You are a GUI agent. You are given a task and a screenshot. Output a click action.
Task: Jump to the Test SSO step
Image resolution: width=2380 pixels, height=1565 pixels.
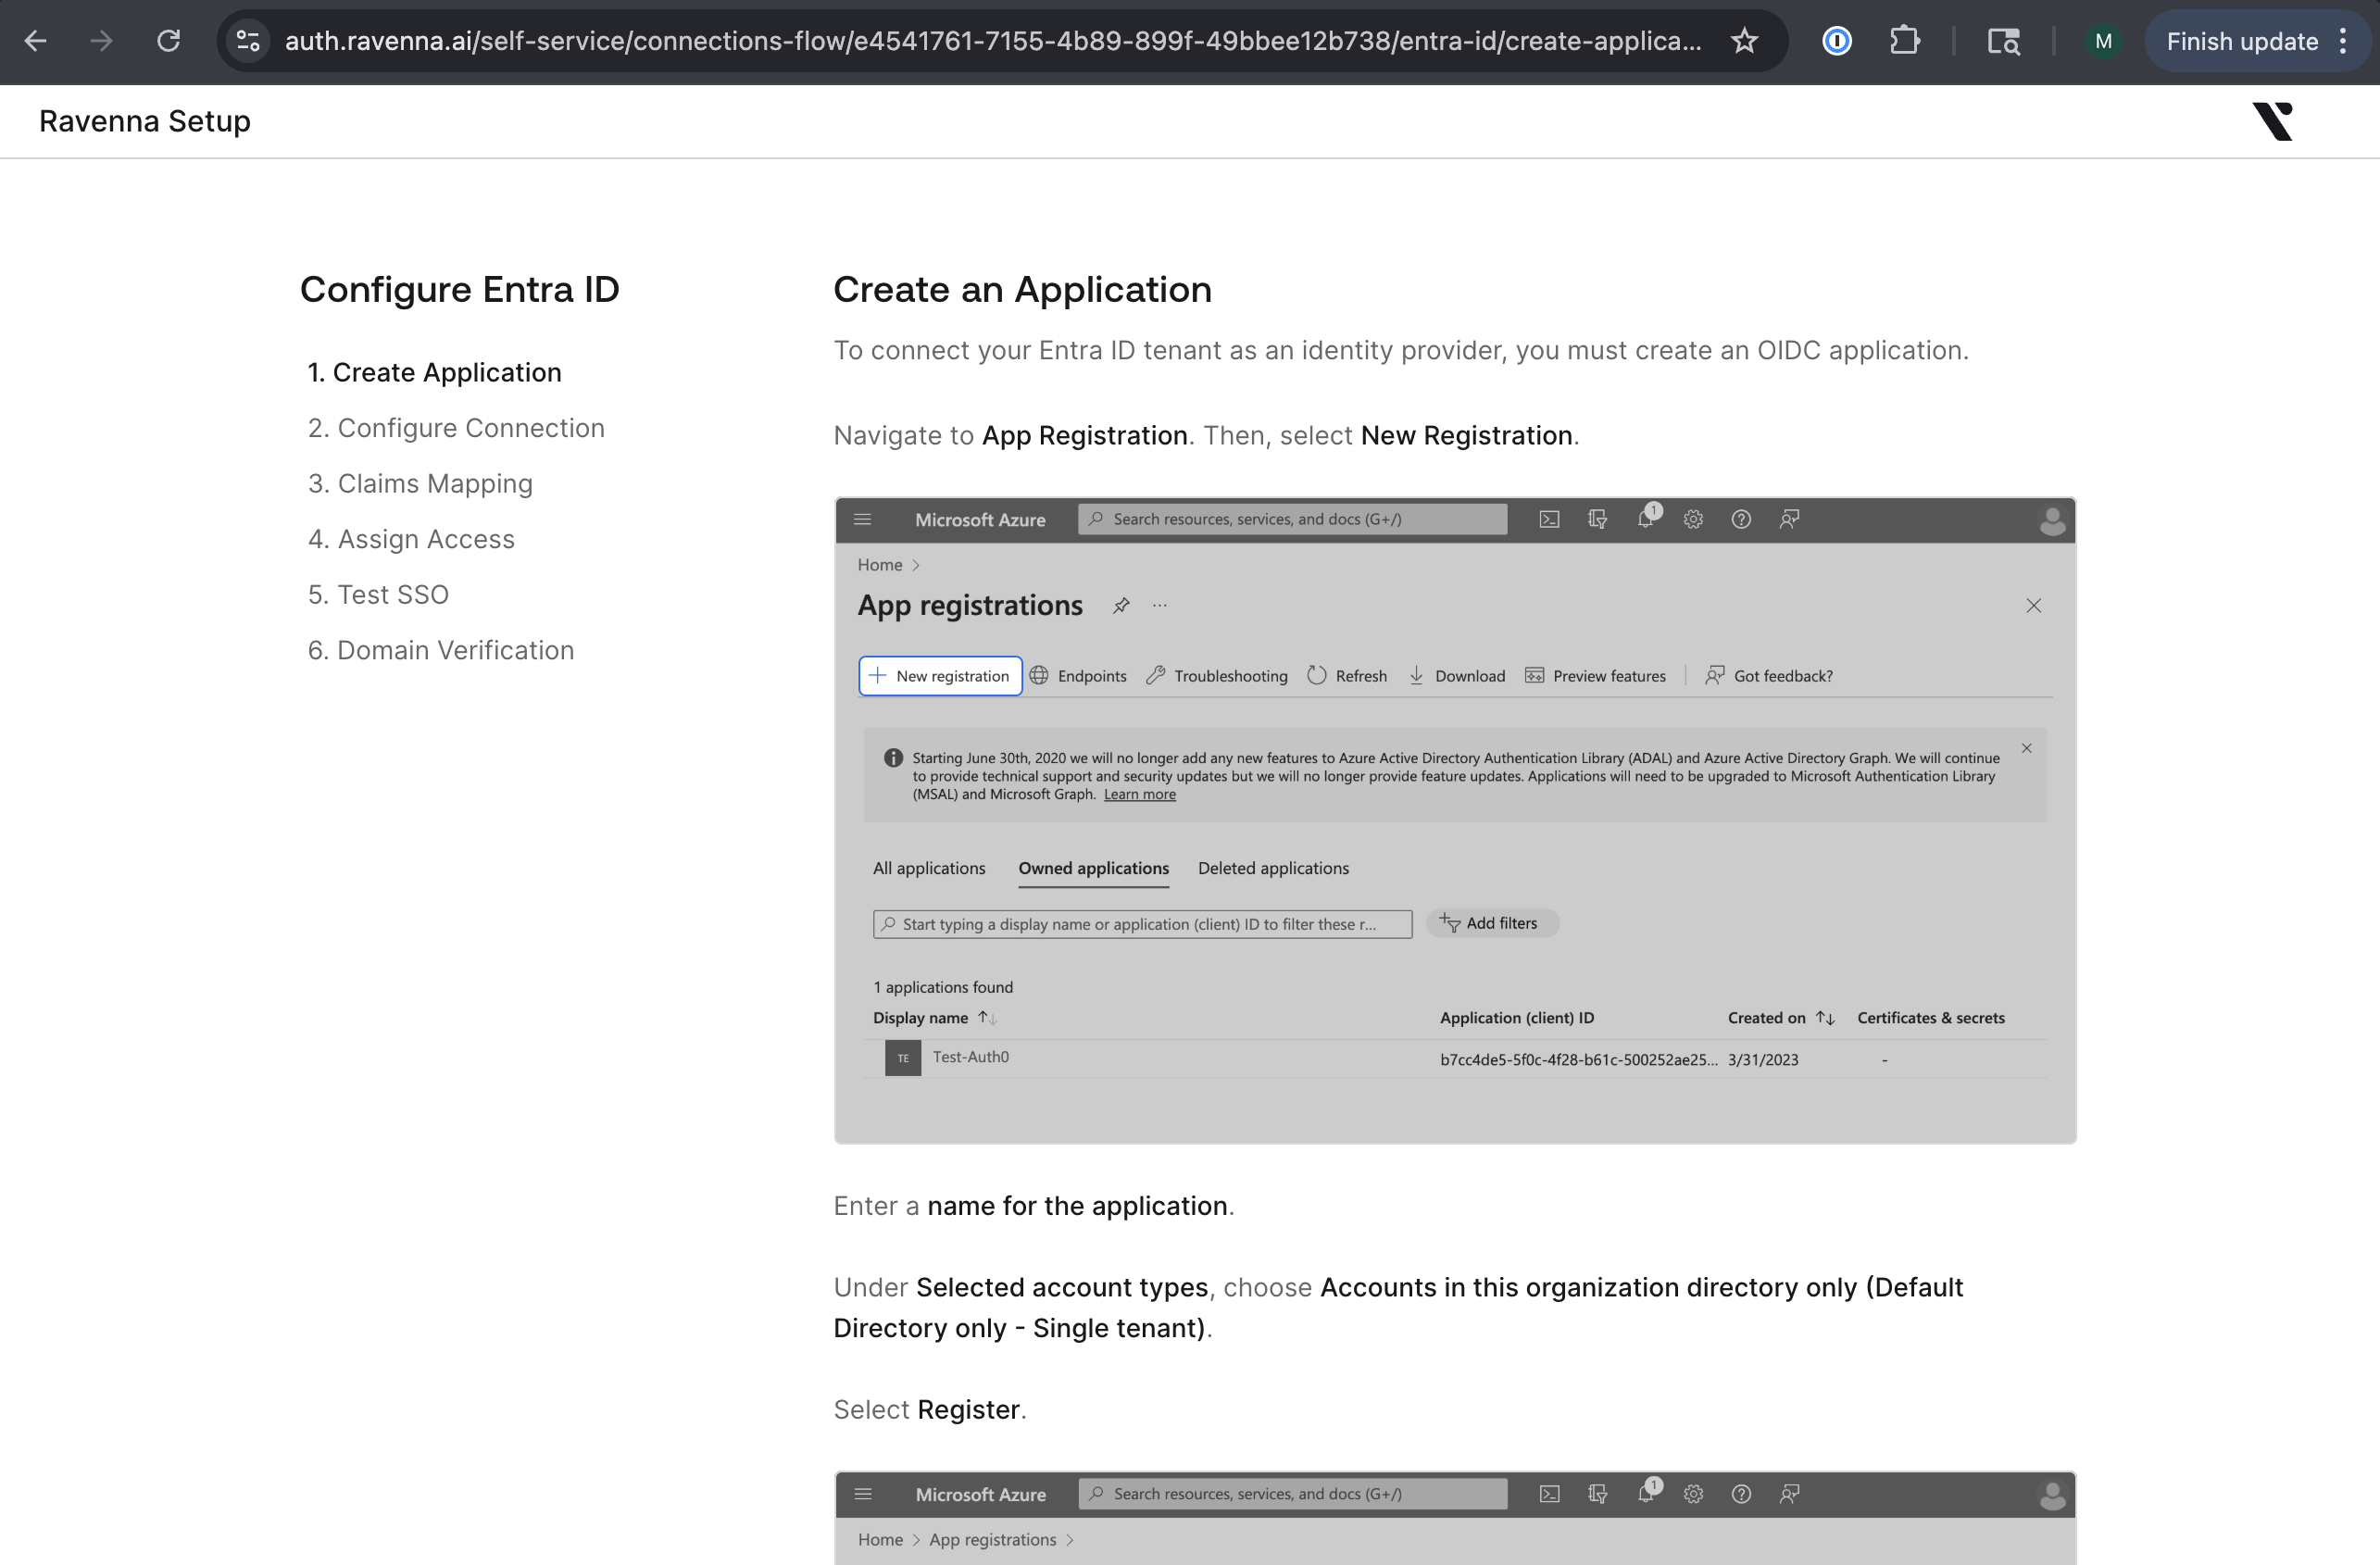coord(378,595)
